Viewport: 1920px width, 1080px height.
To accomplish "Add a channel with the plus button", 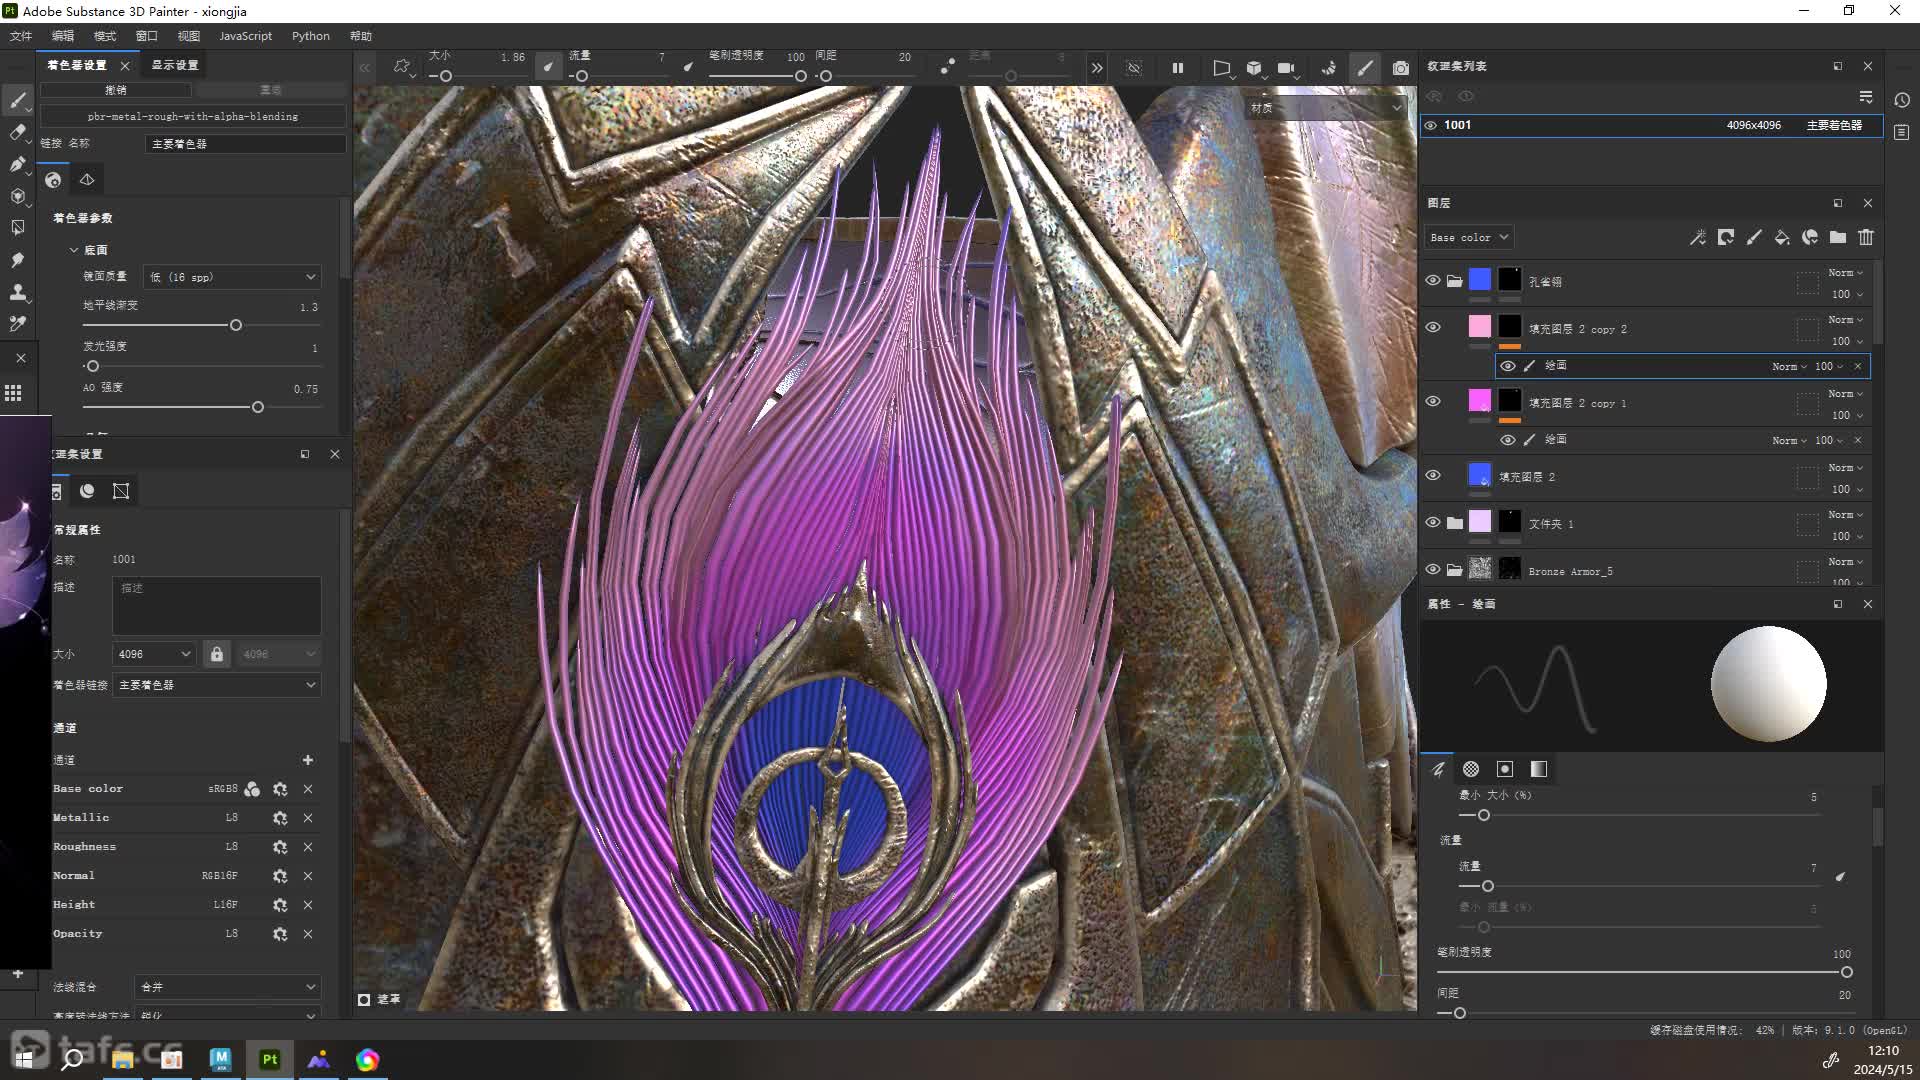I will [x=308, y=760].
